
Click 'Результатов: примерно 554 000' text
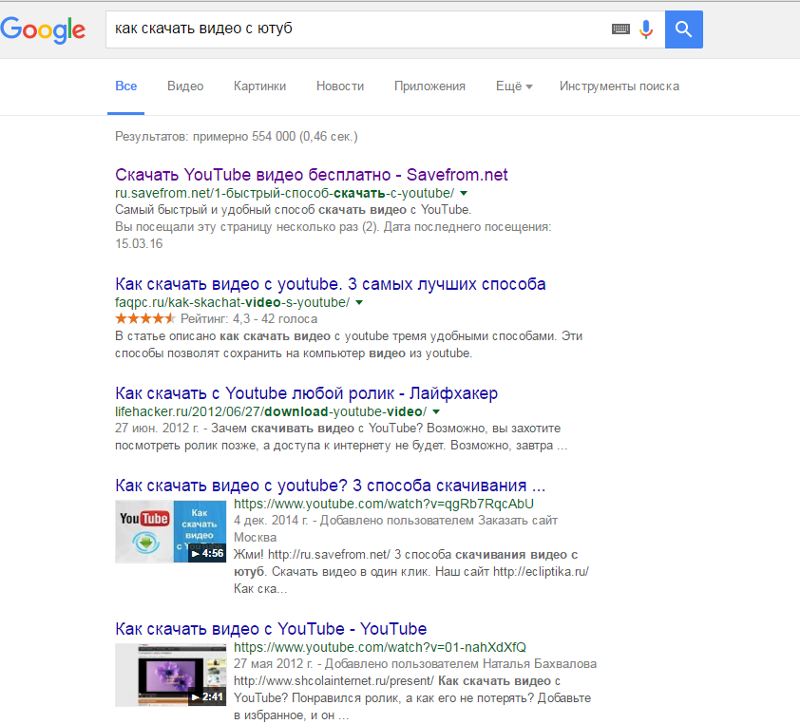[x=205, y=137]
